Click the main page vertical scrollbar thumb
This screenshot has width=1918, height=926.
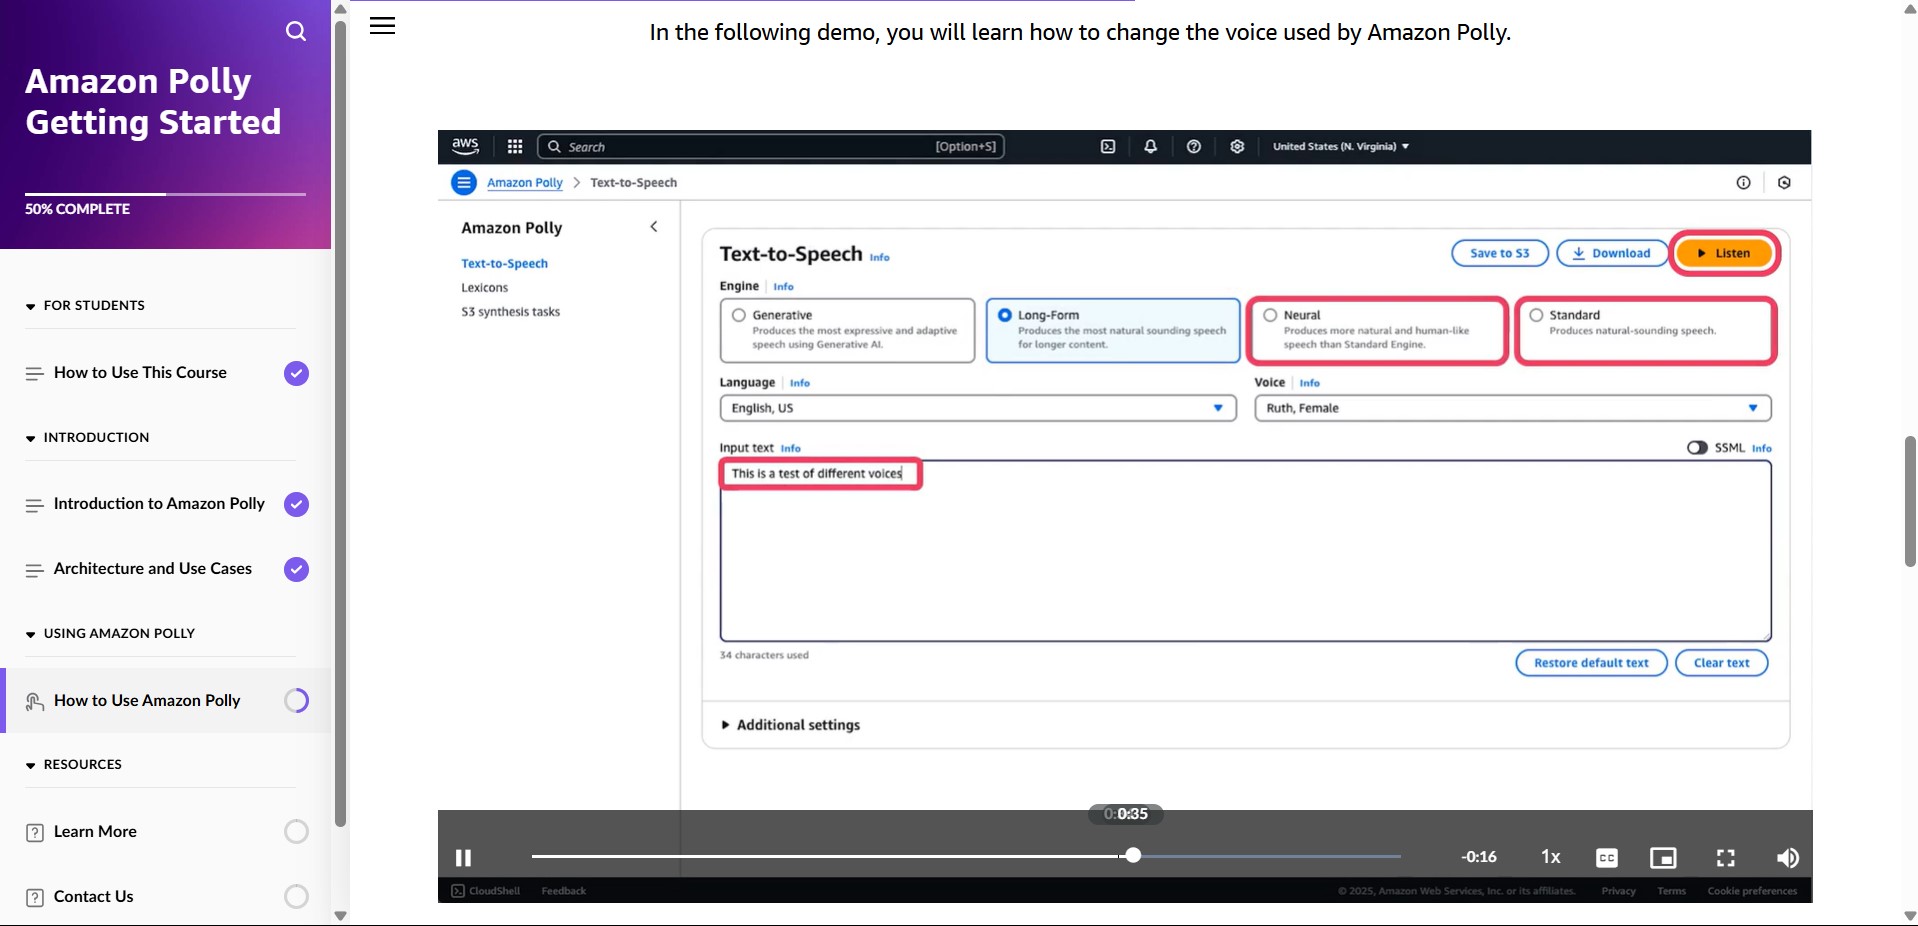(x=1909, y=501)
